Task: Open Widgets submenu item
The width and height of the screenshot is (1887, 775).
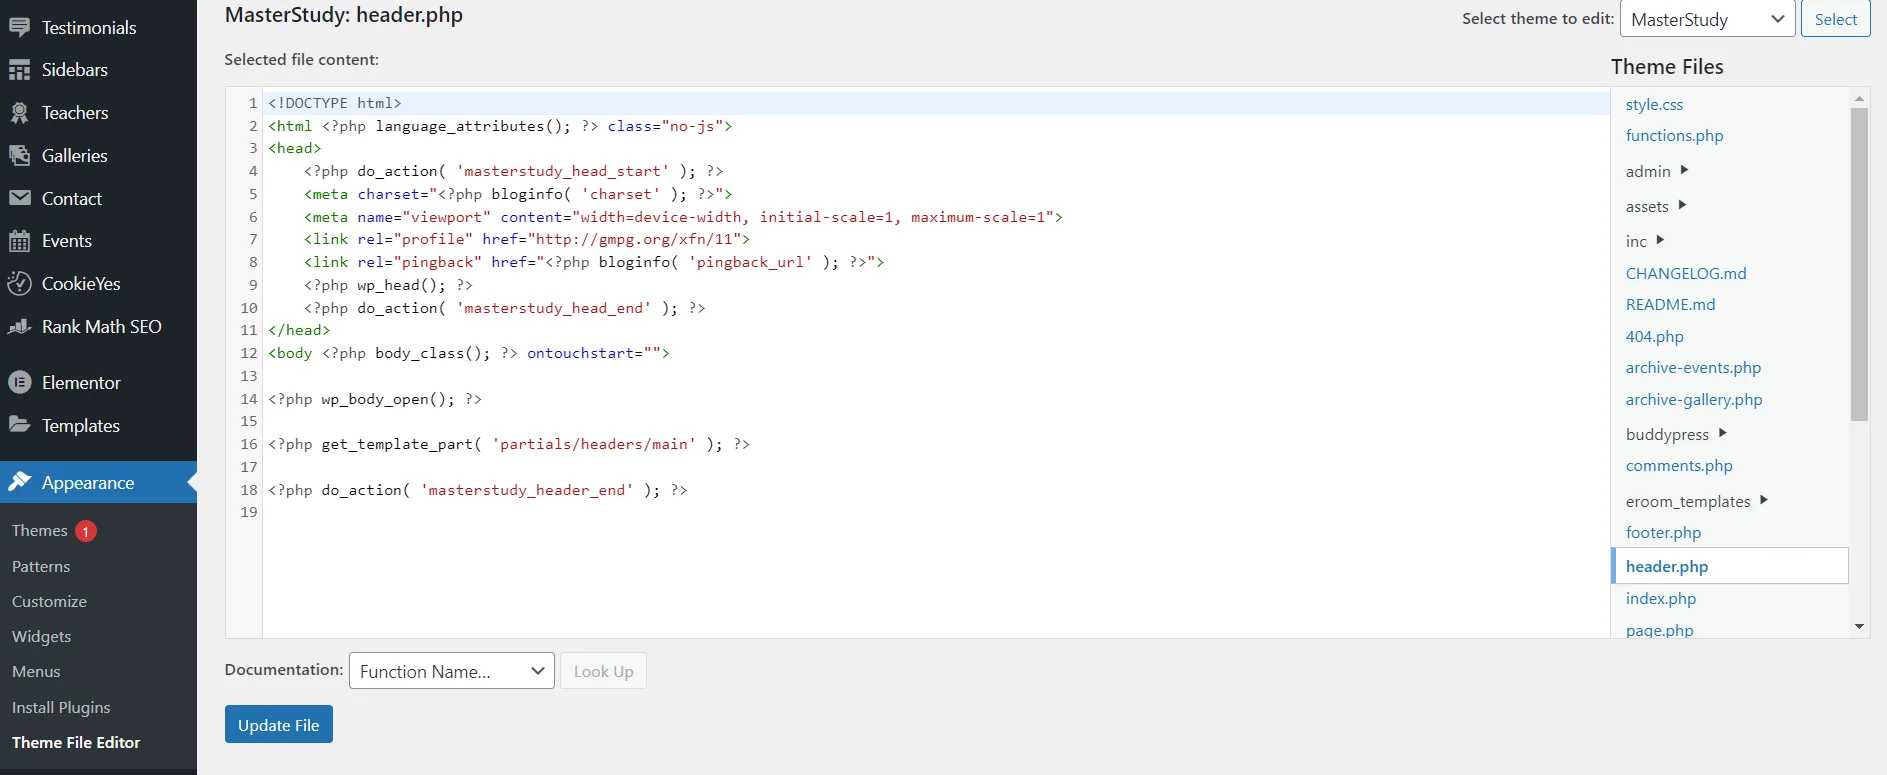Action: click(41, 637)
